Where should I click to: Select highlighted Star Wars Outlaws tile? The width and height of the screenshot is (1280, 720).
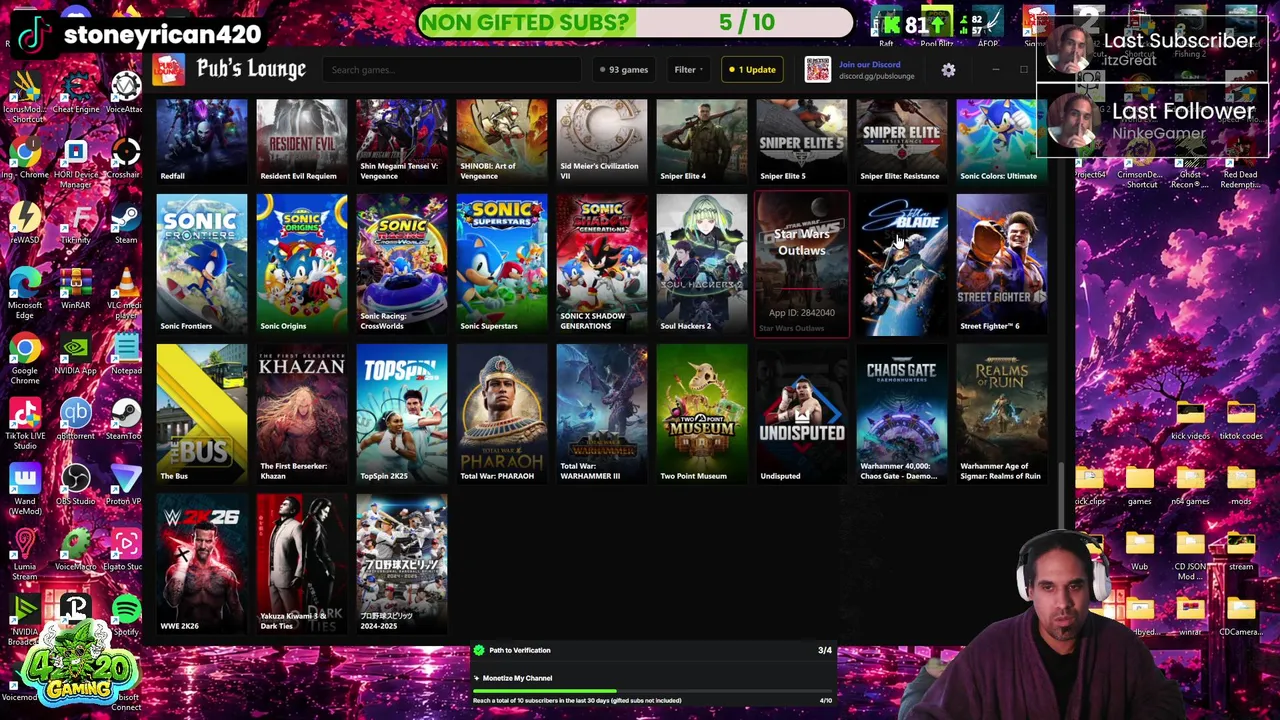click(801, 264)
